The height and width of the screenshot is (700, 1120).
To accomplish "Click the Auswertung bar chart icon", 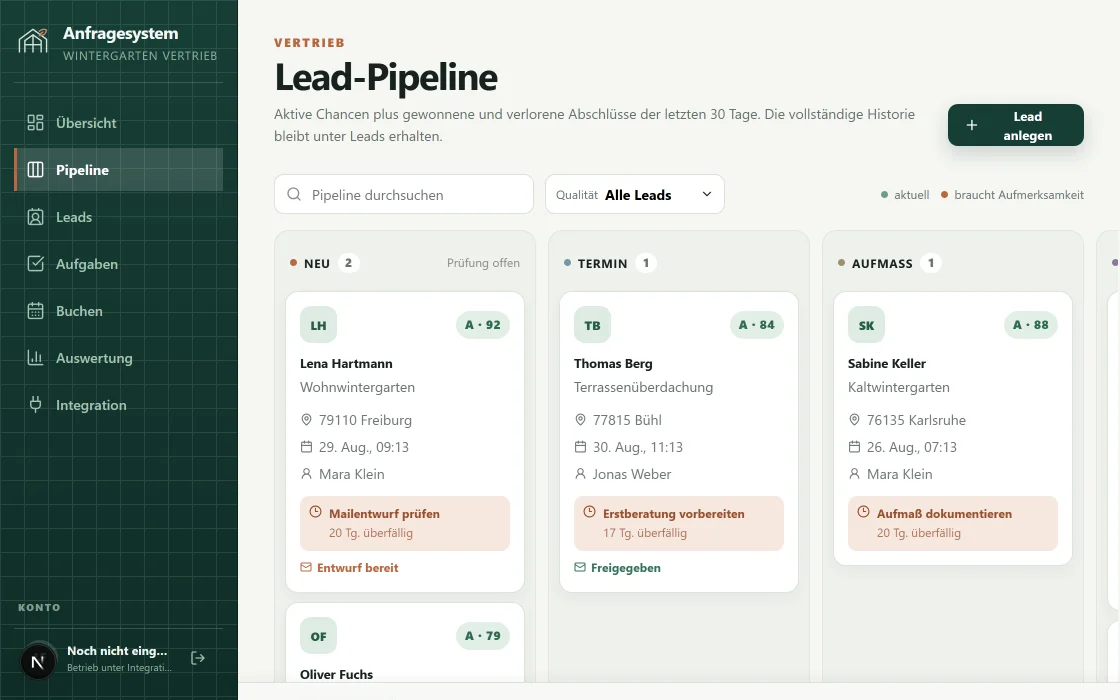I will tap(35, 358).
